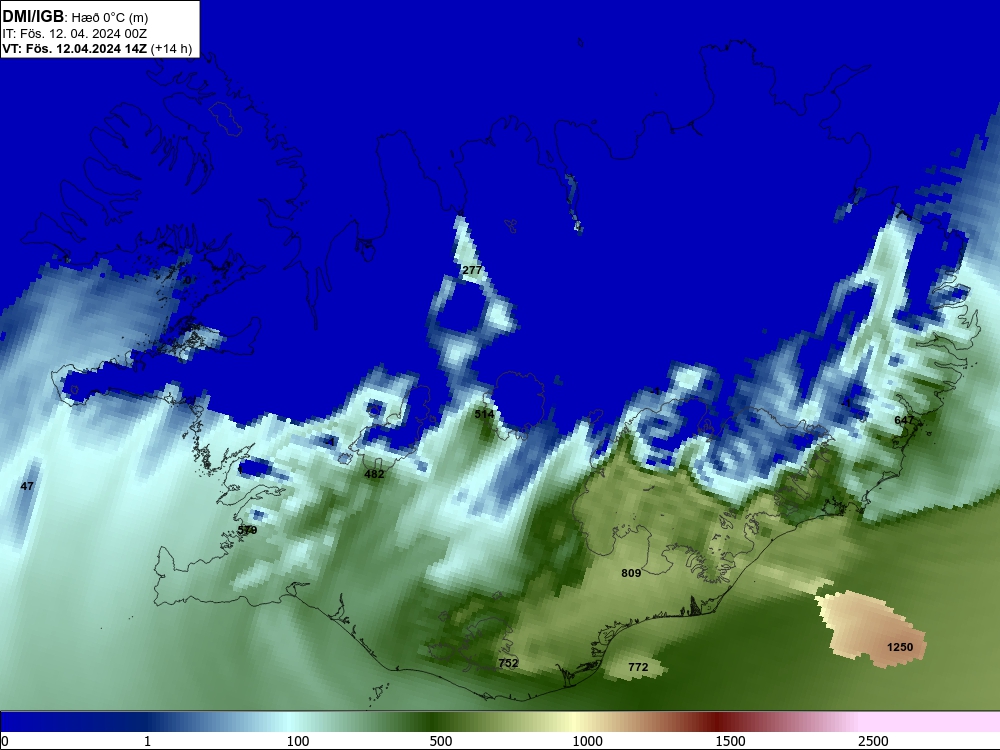Click the 1 tick on color scale
Screen dimensions: 1000x750
[x=147, y=741]
